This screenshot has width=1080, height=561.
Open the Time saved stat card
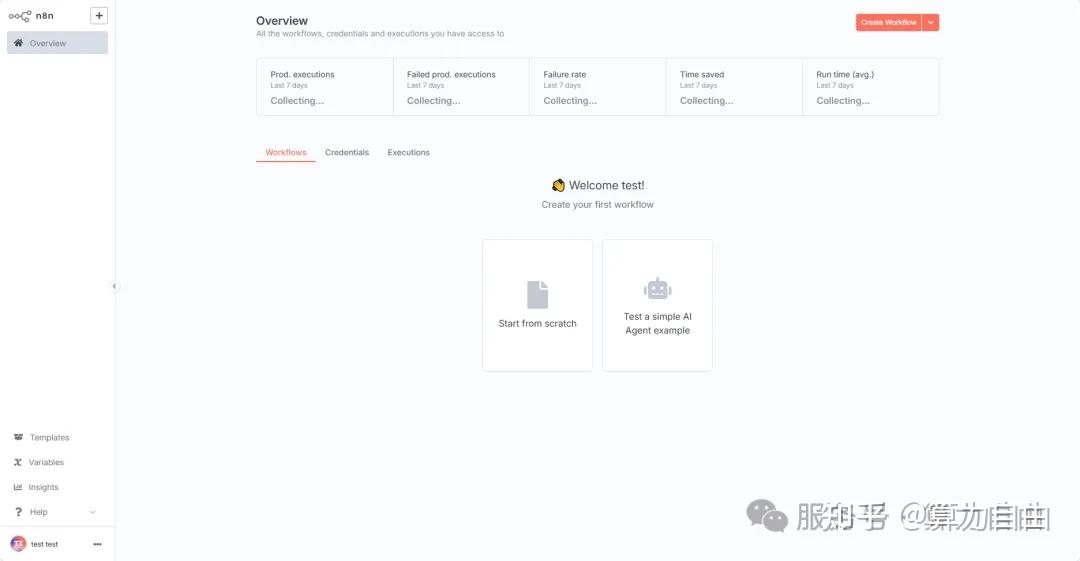tap(734, 87)
